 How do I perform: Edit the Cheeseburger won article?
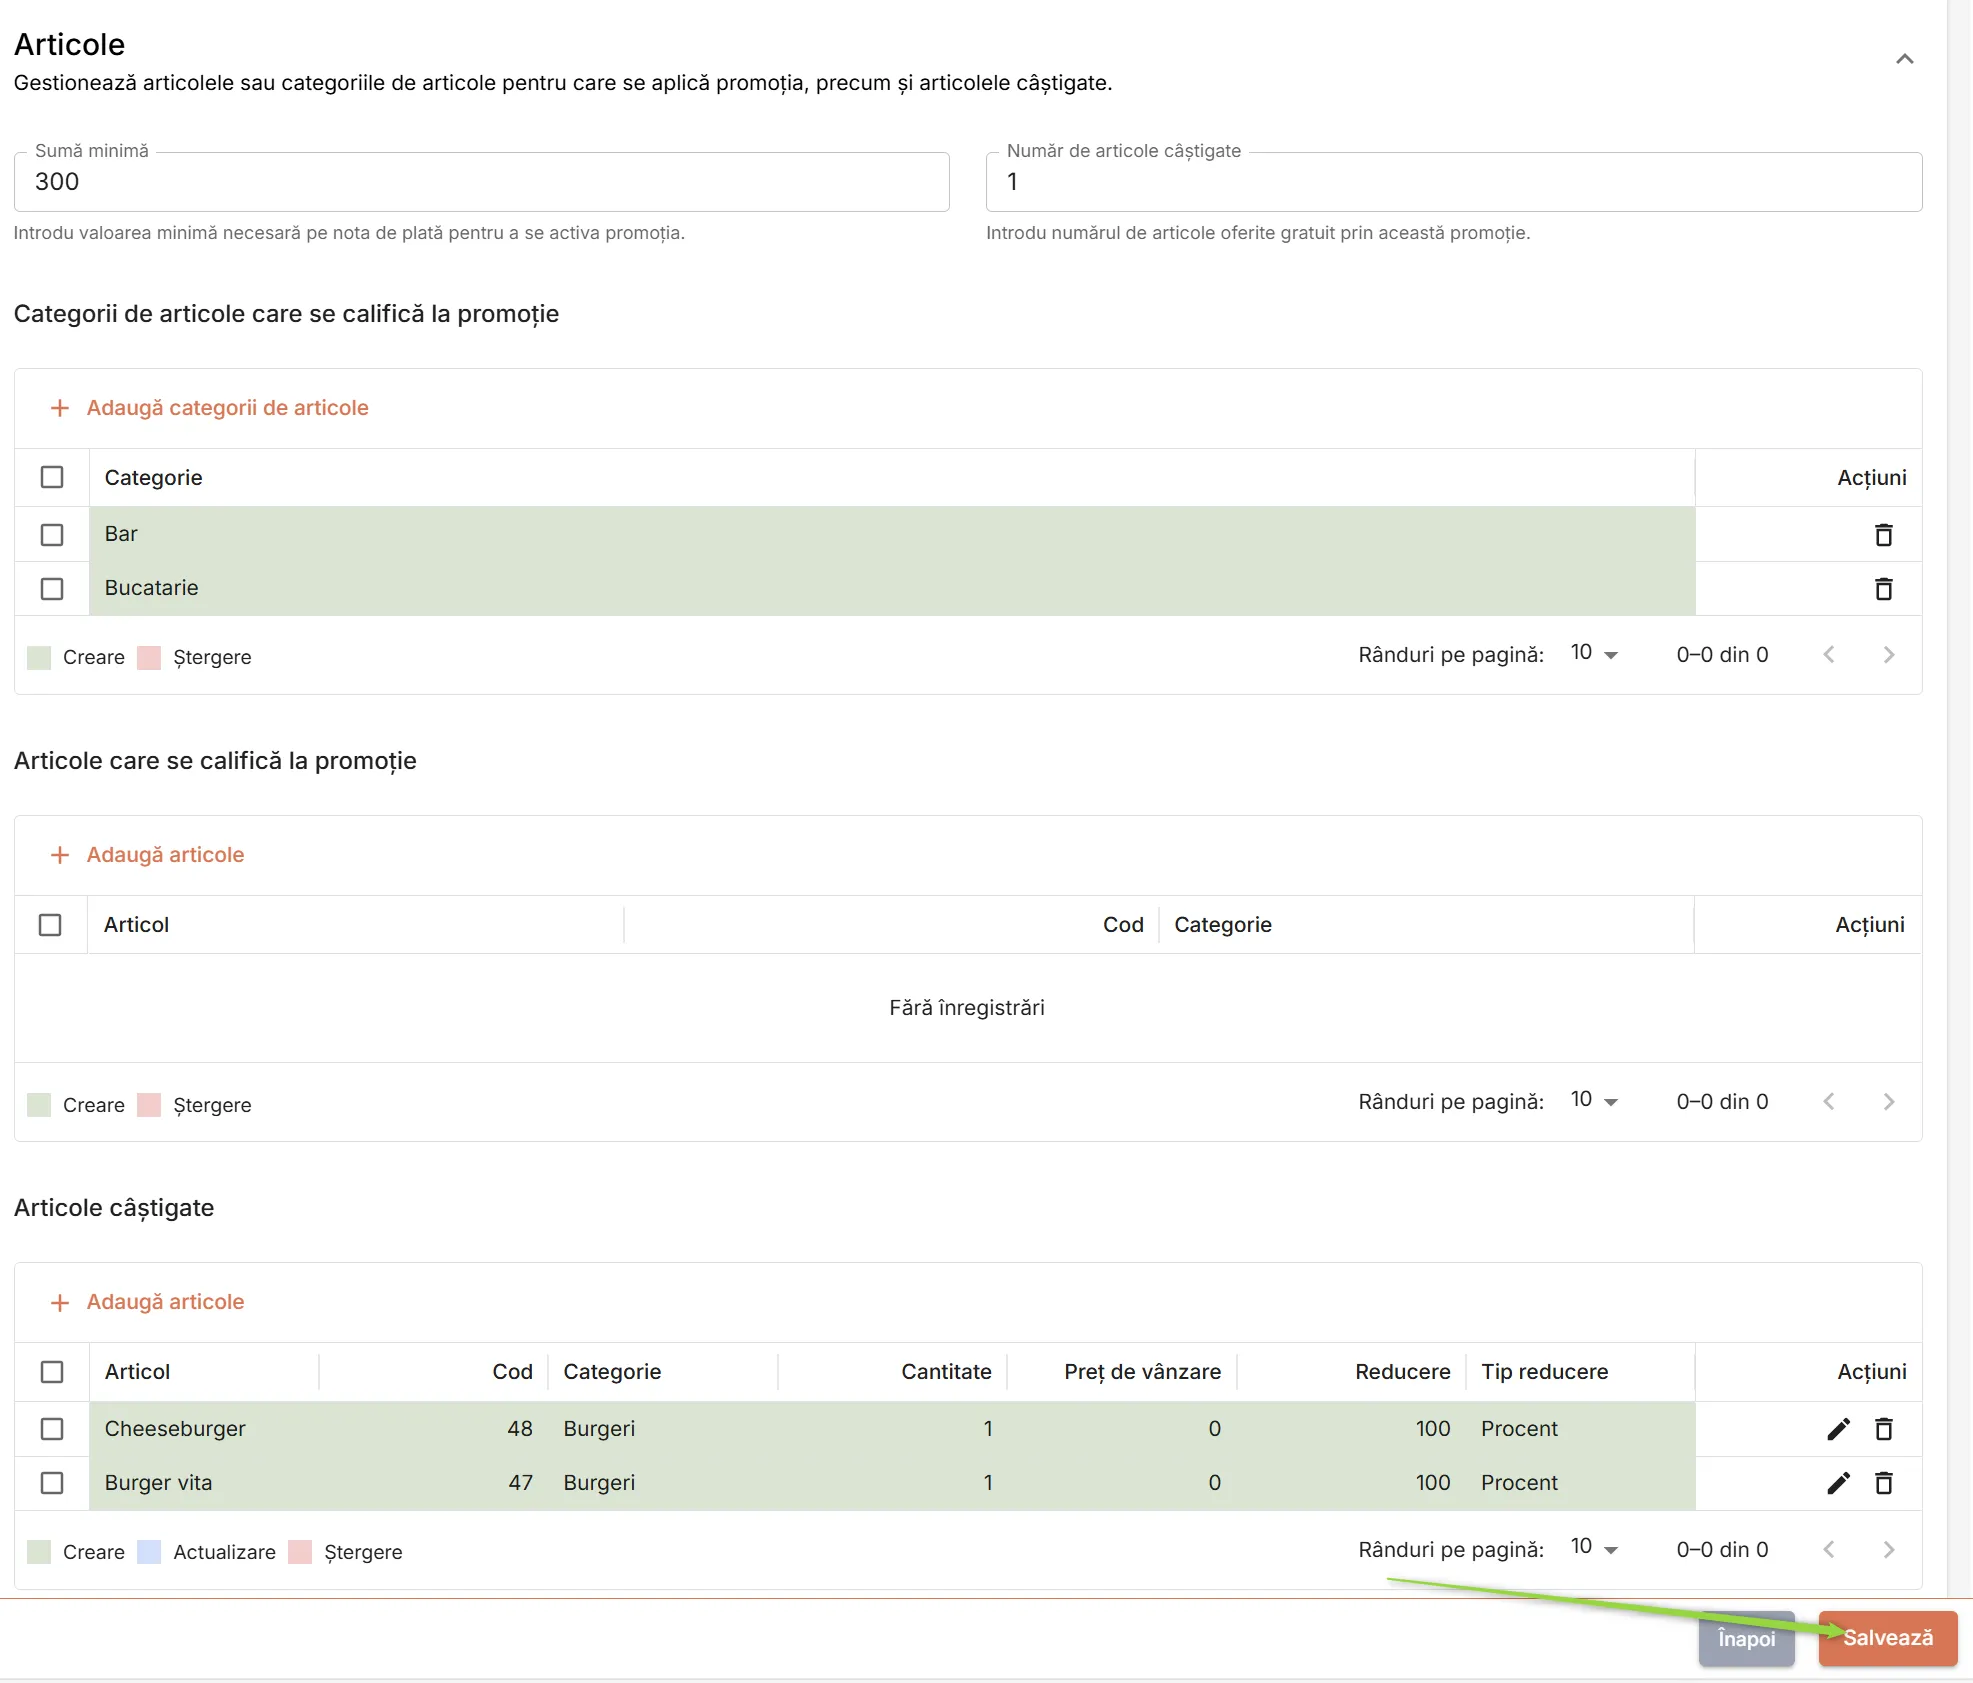click(x=1838, y=1429)
